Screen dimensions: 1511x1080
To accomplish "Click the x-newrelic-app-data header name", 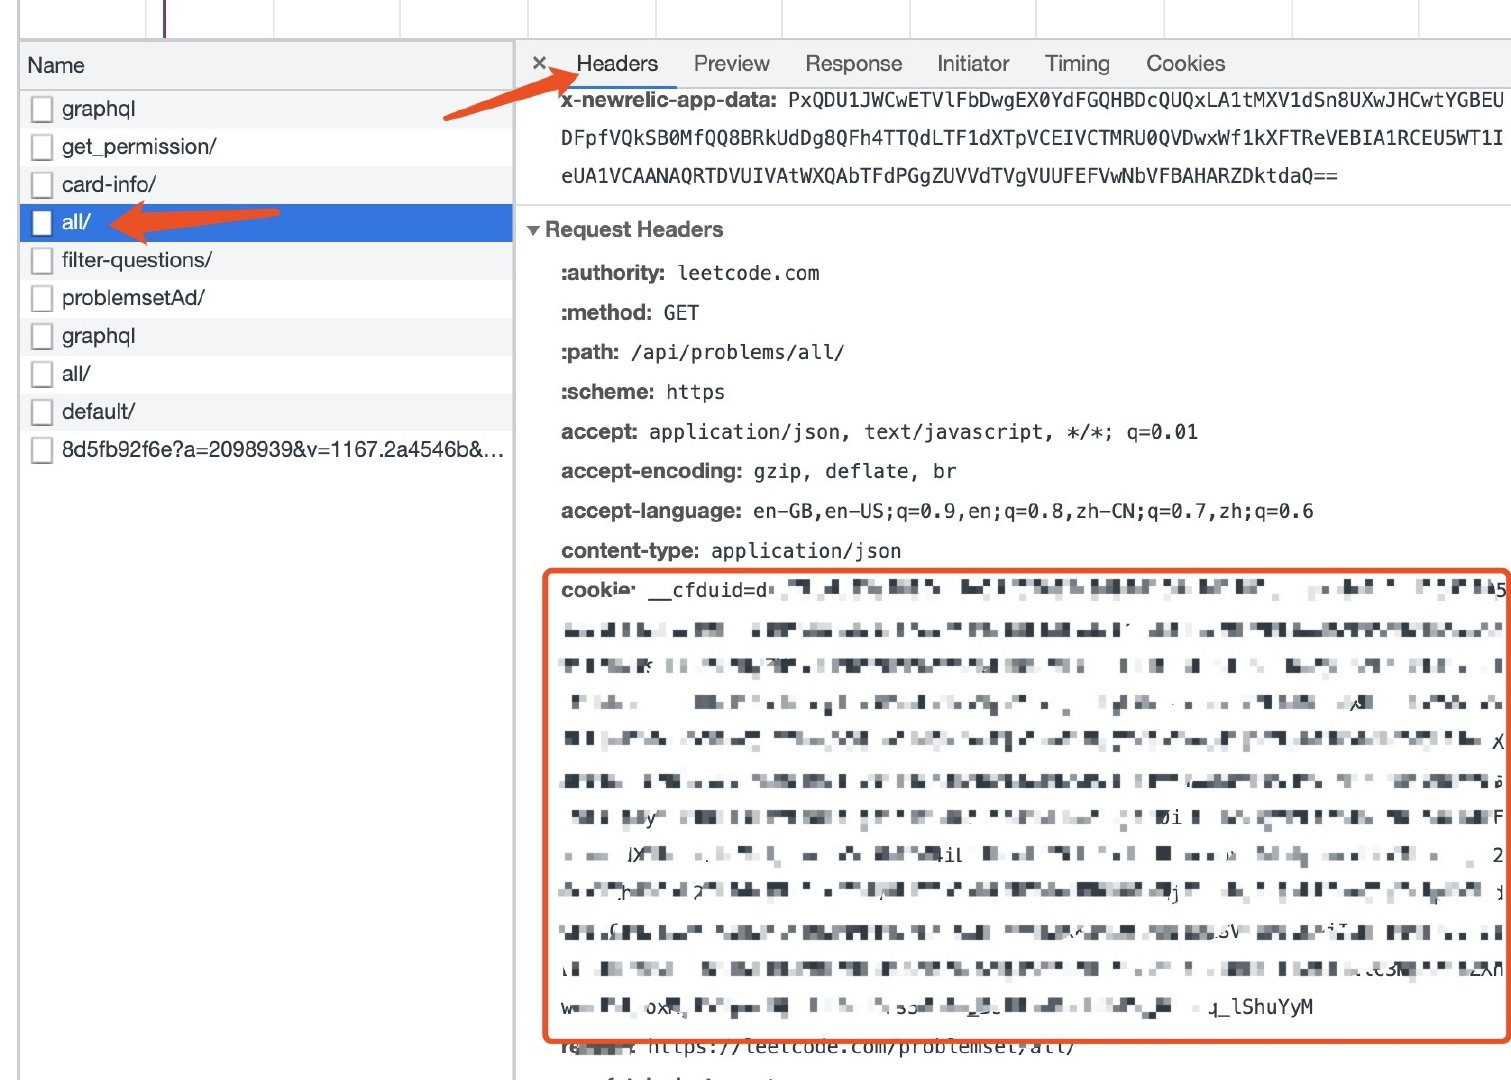I will (x=669, y=100).
